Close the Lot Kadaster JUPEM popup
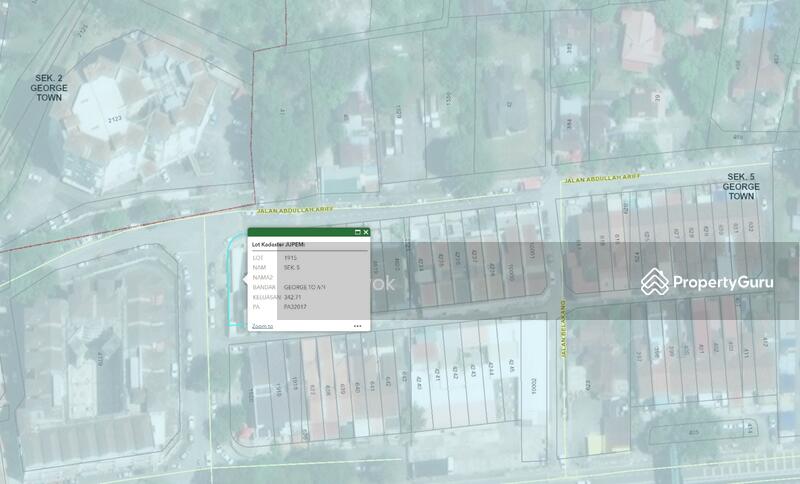The image size is (800, 484). (x=366, y=232)
